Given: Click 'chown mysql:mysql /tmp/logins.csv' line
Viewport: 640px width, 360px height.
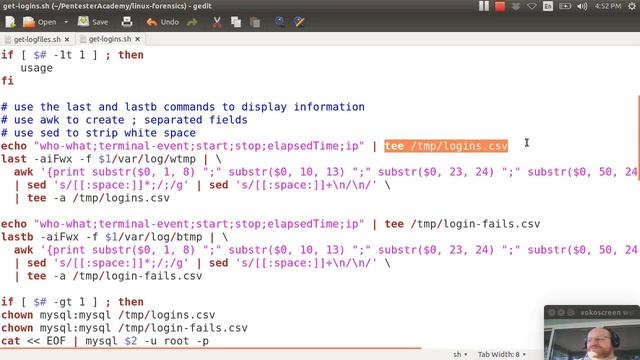Looking at the screenshot, I should pos(108,315).
